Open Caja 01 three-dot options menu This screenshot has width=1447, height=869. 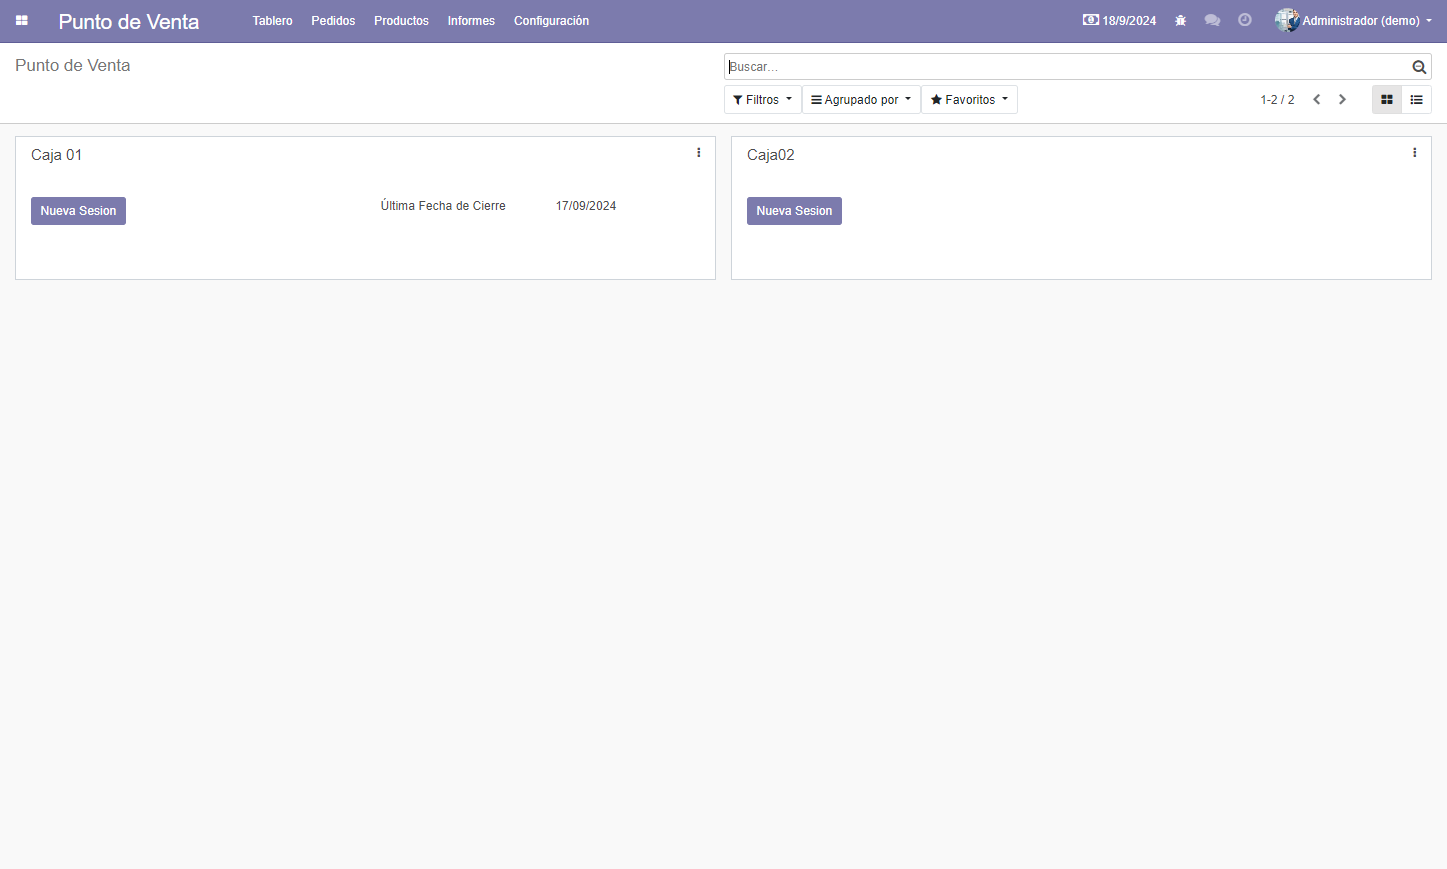[x=698, y=153]
